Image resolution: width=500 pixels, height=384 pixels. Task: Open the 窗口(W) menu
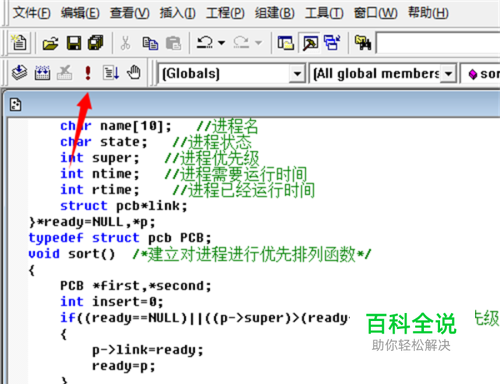pos(375,13)
